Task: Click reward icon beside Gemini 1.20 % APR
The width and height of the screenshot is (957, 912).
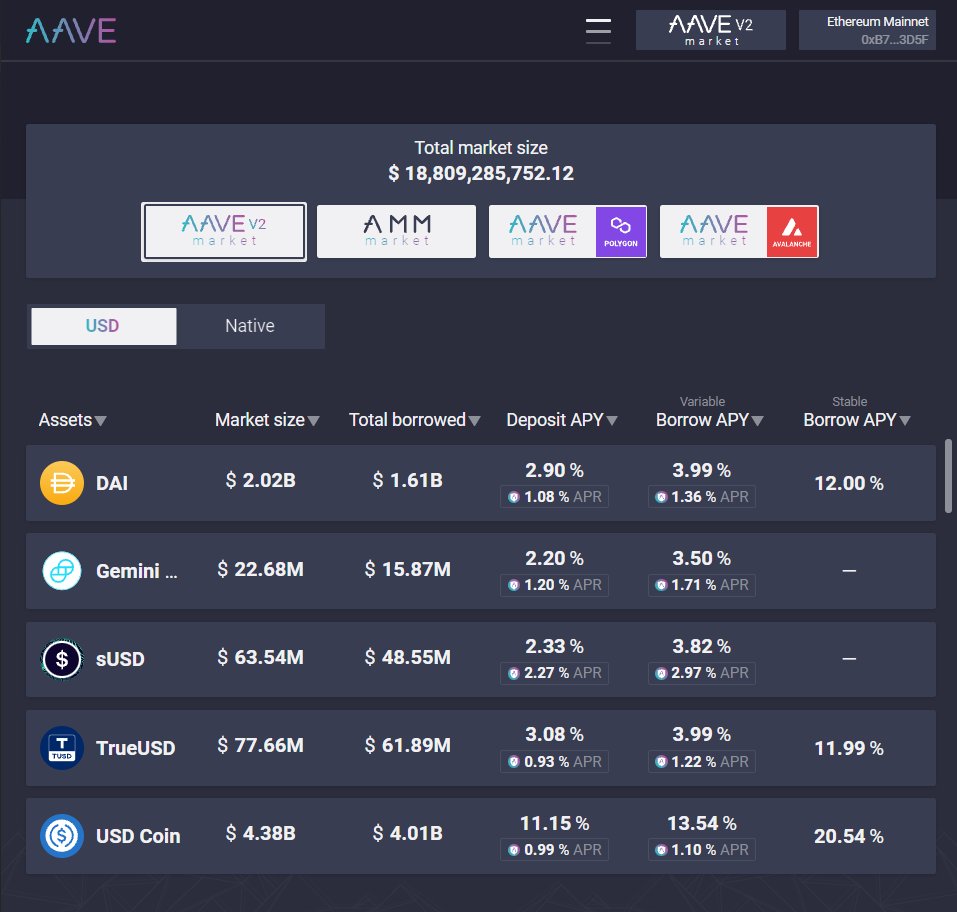Action: (x=514, y=585)
